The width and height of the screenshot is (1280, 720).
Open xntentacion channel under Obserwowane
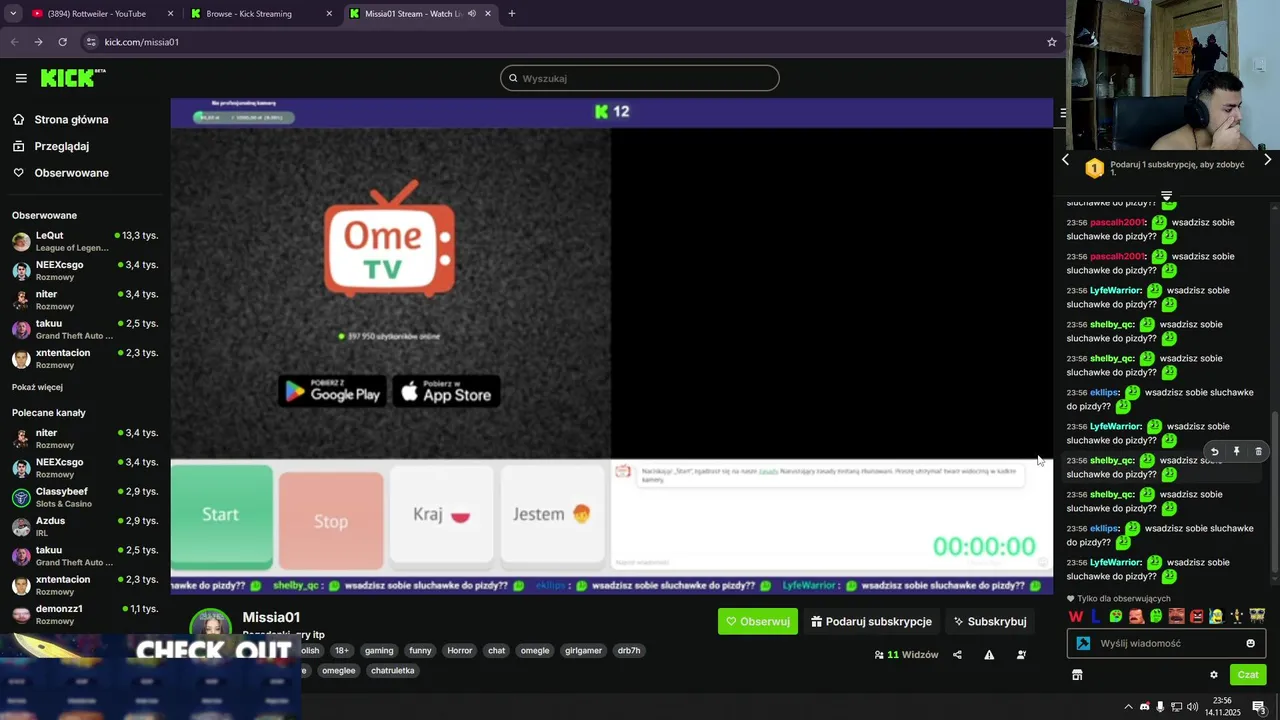(85, 358)
